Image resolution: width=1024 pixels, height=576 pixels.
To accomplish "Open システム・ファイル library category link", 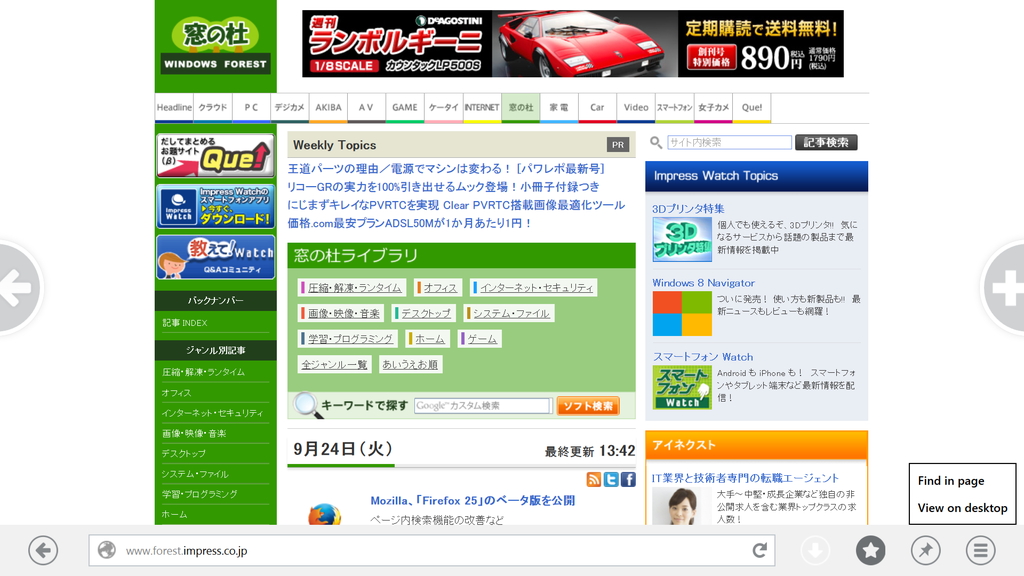I will [511, 313].
